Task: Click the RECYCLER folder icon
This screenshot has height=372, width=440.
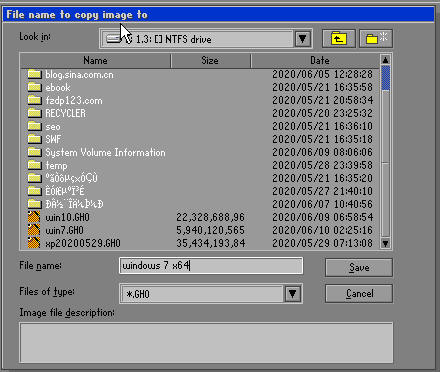Action: [x=34, y=113]
